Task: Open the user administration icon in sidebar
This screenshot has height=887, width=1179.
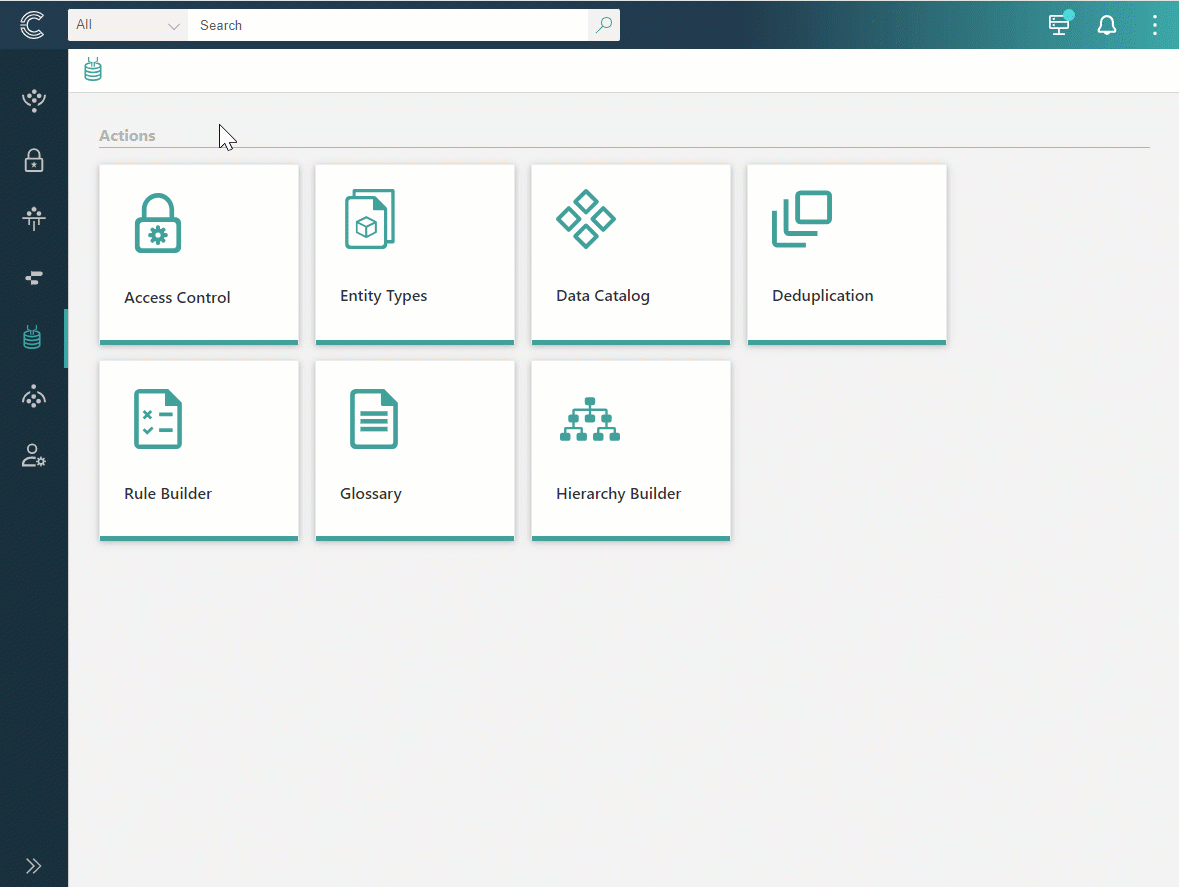Action: [x=33, y=455]
